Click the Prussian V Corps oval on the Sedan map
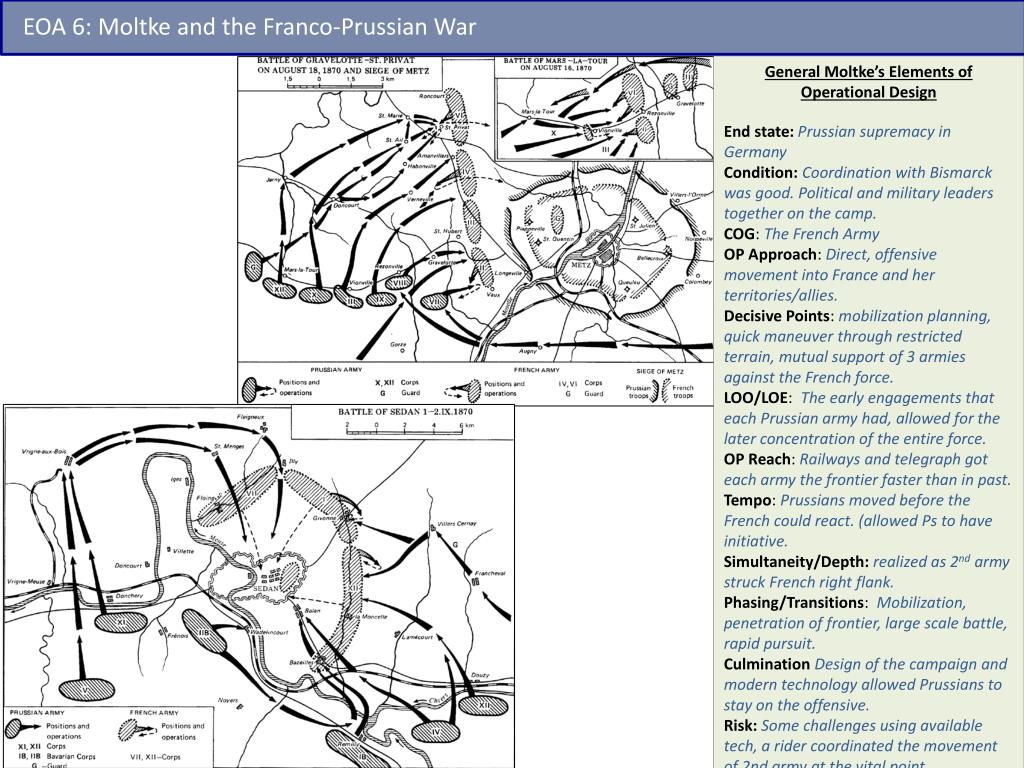 86,690
